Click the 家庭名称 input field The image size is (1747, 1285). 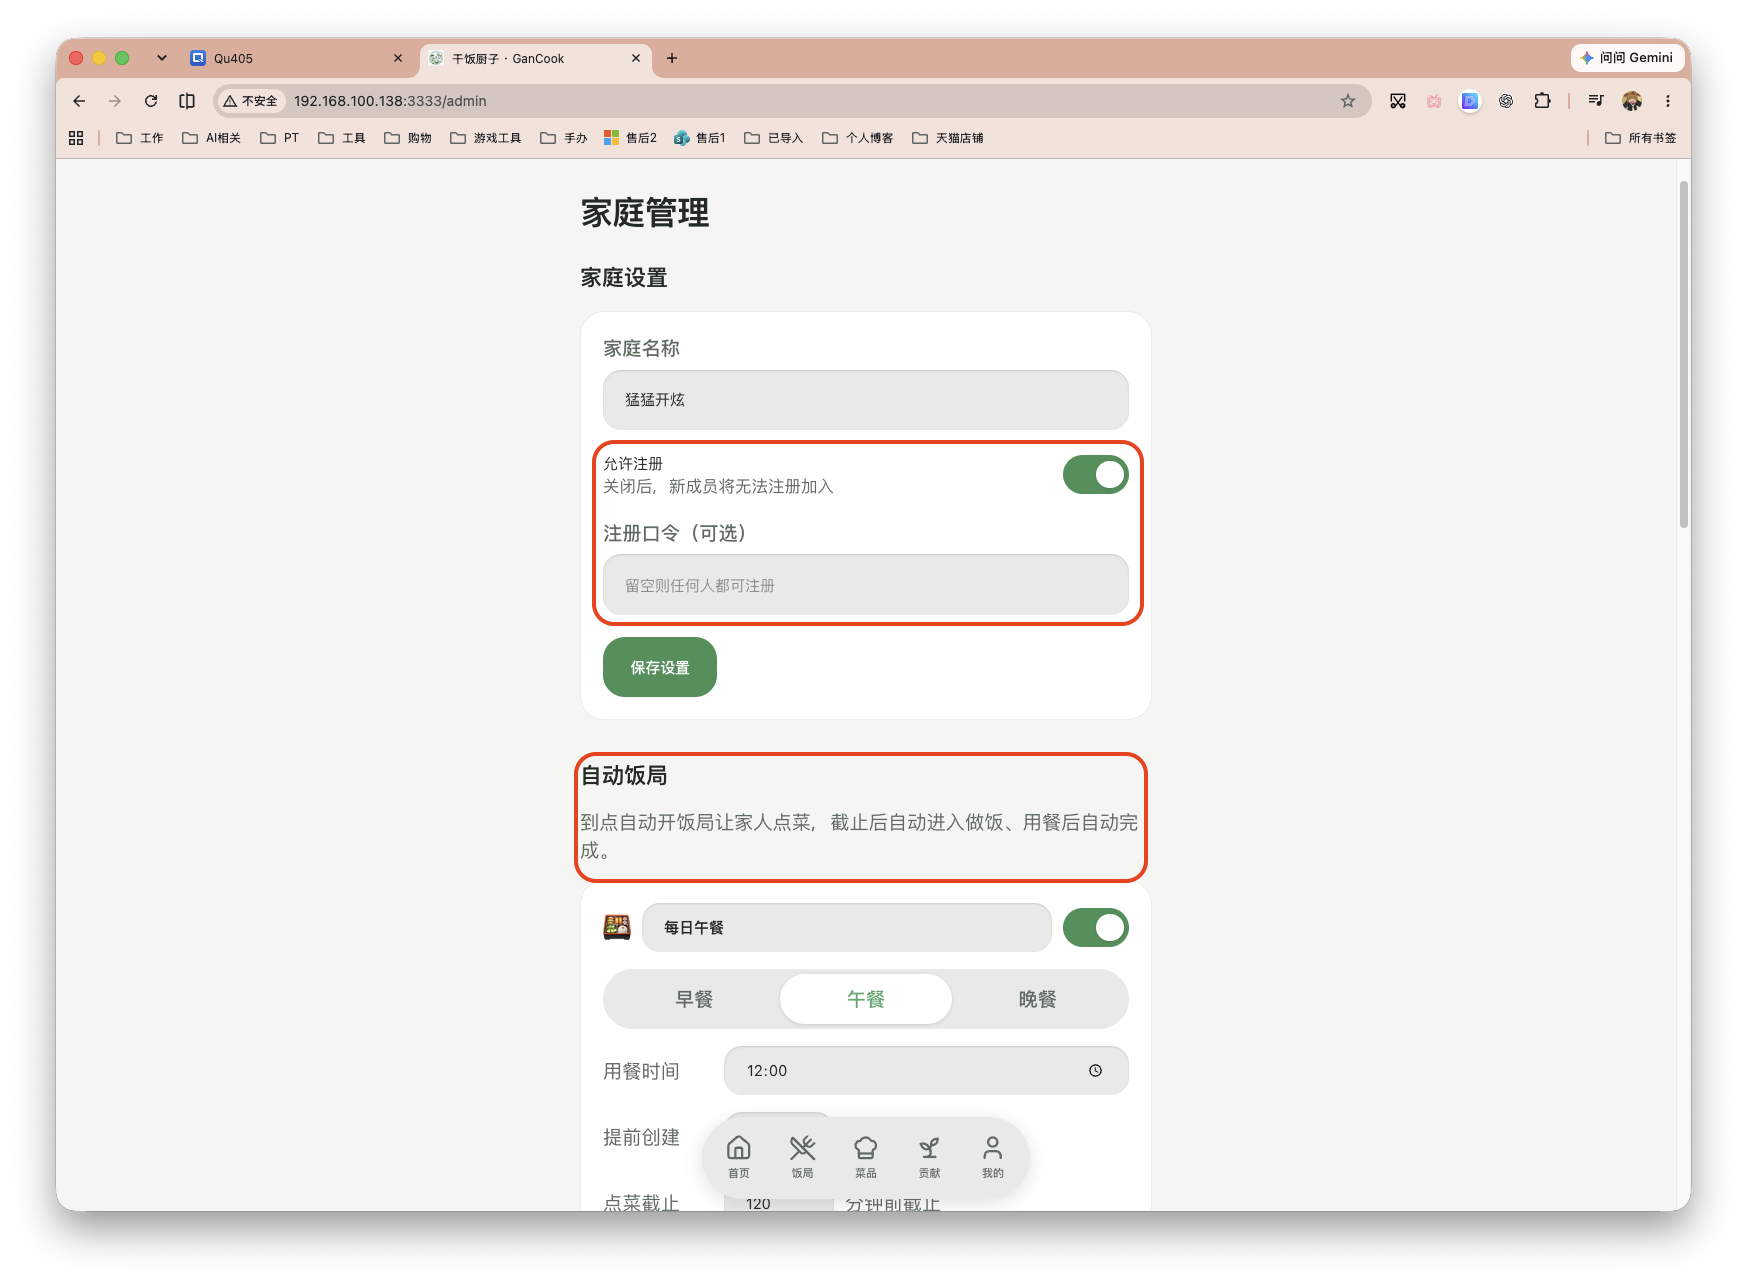(866, 400)
